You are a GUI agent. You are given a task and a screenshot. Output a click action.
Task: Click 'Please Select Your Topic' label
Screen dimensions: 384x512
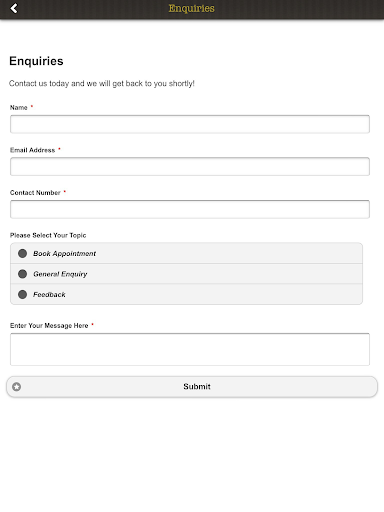coord(48,235)
